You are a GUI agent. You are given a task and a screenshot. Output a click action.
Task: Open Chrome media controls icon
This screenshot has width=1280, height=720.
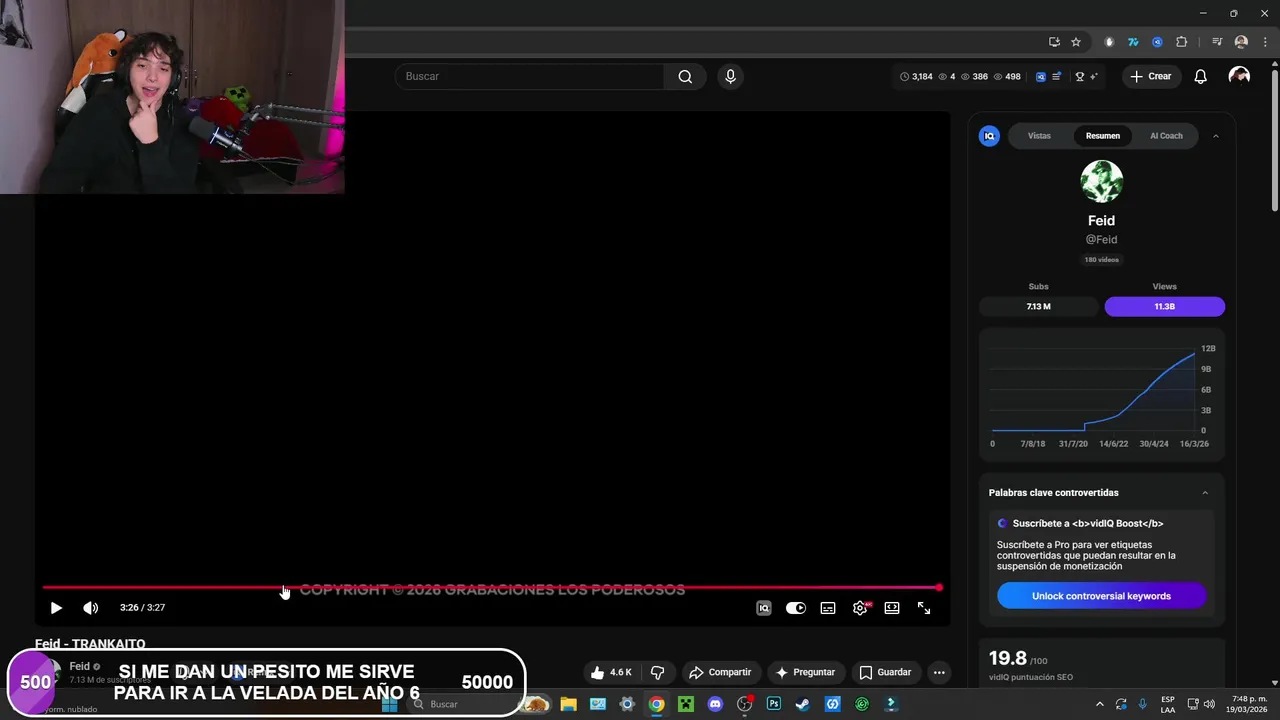coord(1217,42)
